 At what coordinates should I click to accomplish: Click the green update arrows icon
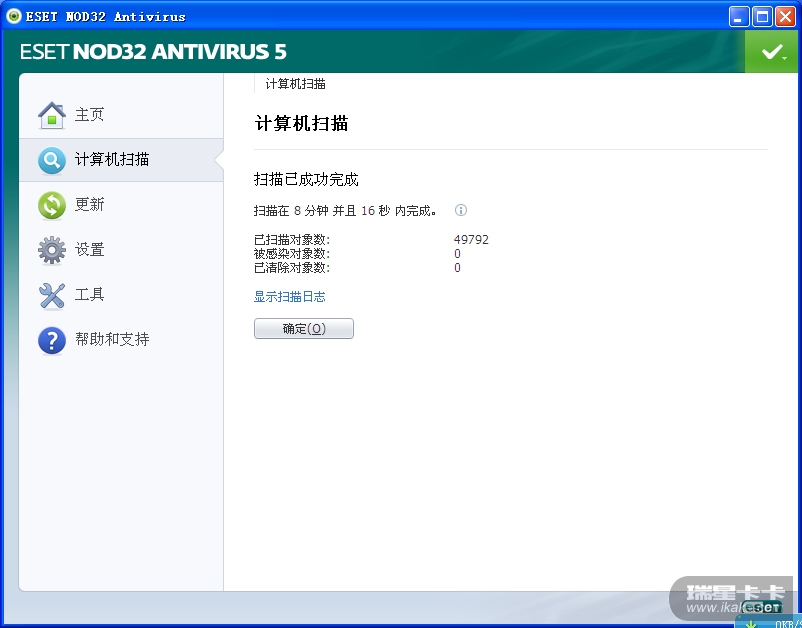click(x=52, y=205)
